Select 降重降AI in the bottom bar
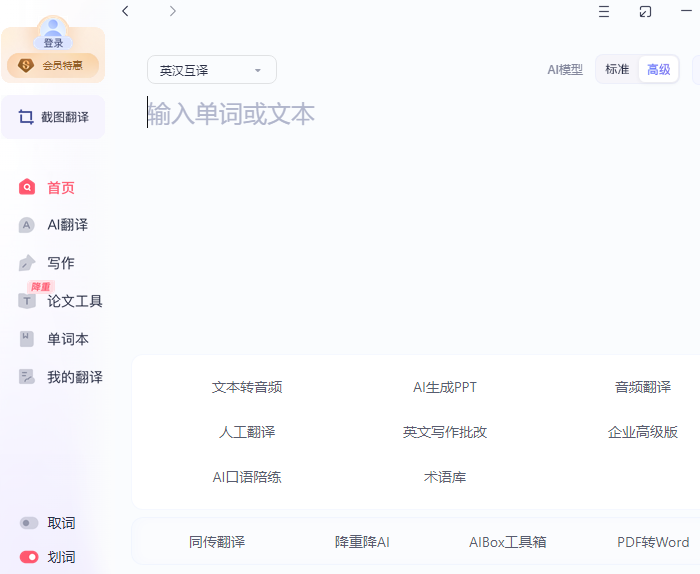The image size is (700, 574). (x=362, y=542)
